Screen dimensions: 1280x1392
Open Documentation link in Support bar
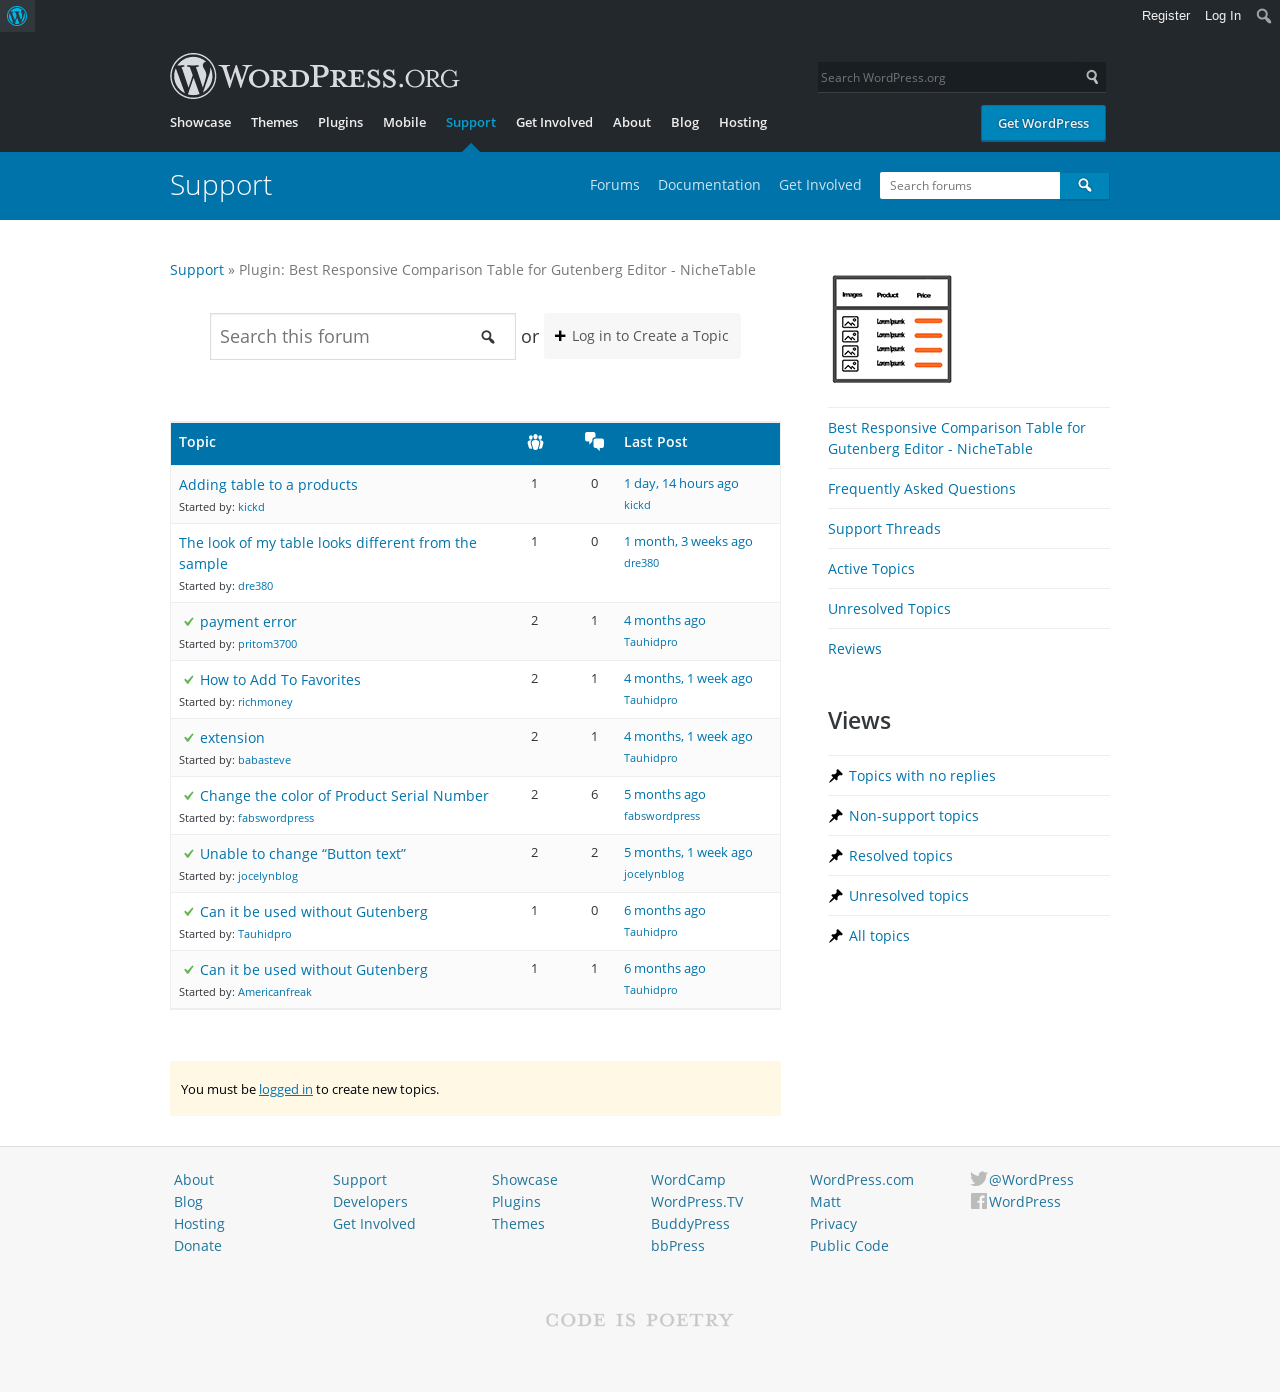click(709, 185)
